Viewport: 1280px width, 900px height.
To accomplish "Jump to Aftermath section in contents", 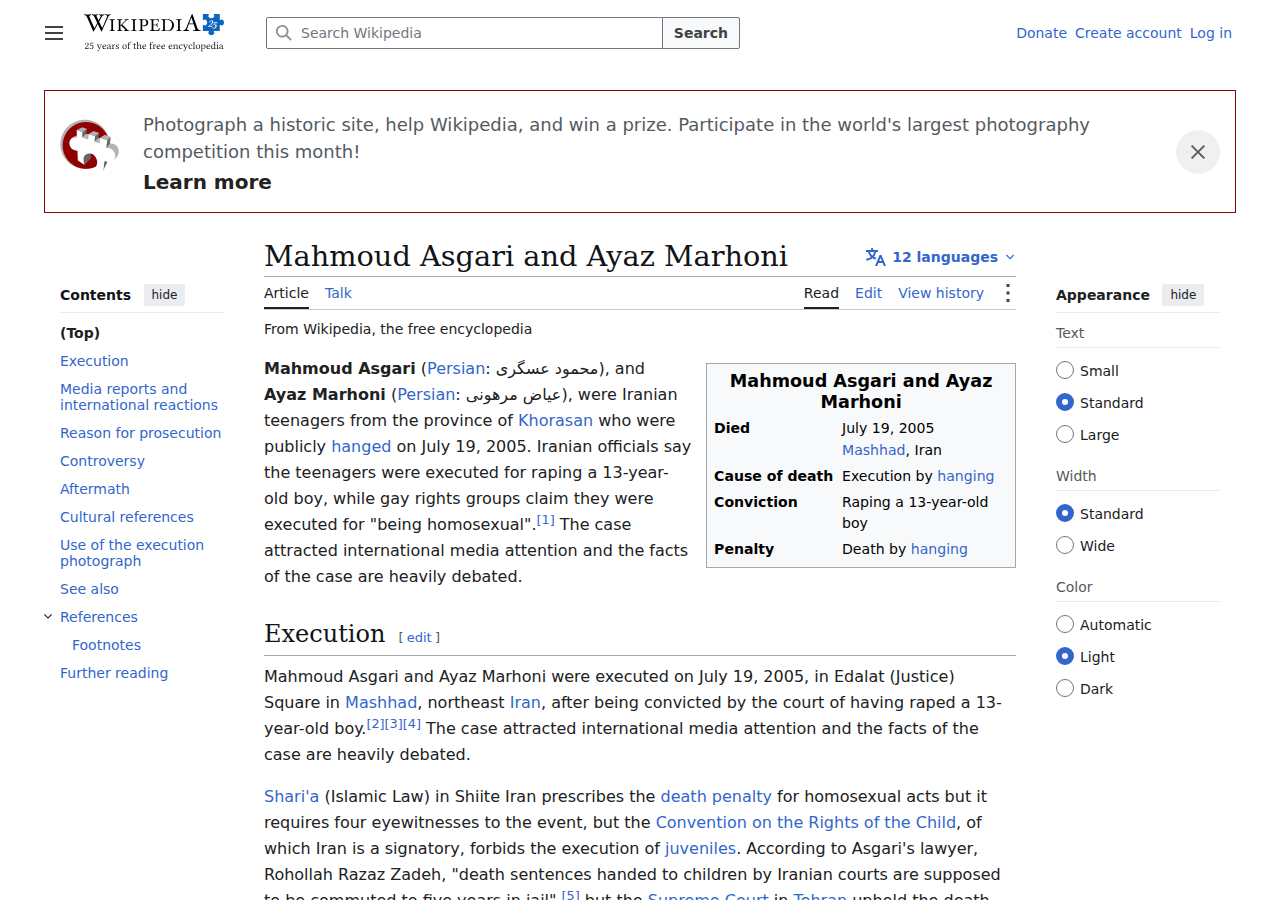I will tap(95, 489).
